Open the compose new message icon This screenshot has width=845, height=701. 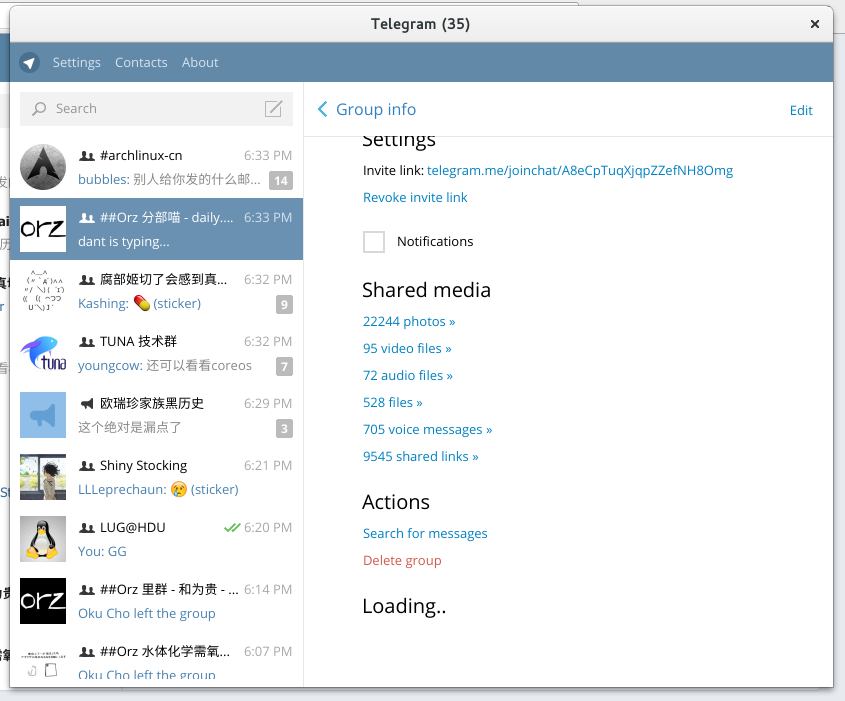click(x=274, y=108)
